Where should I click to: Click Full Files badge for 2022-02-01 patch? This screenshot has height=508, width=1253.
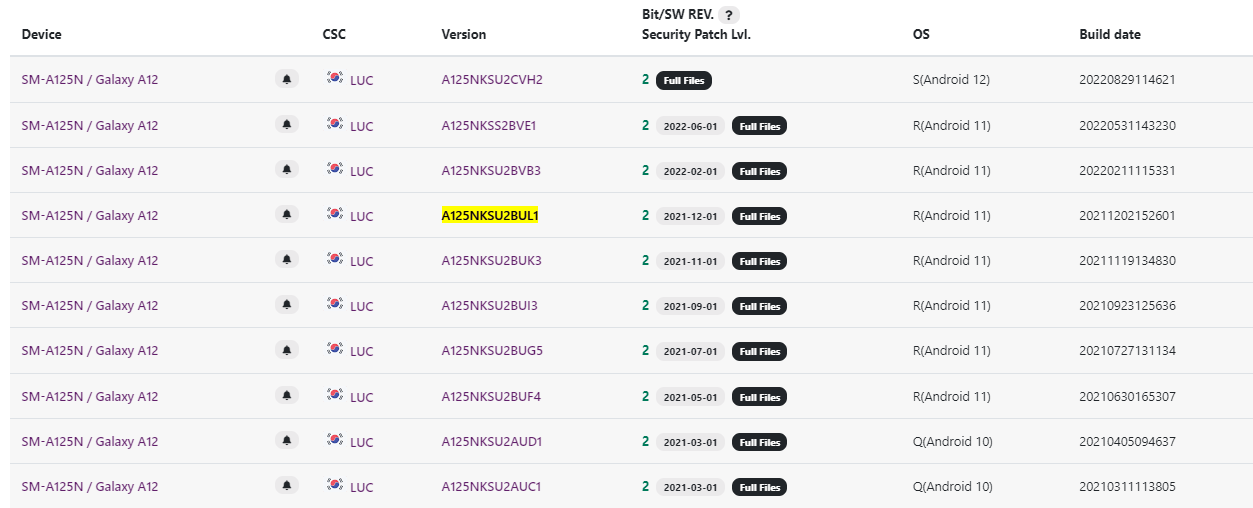(x=759, y=171)
